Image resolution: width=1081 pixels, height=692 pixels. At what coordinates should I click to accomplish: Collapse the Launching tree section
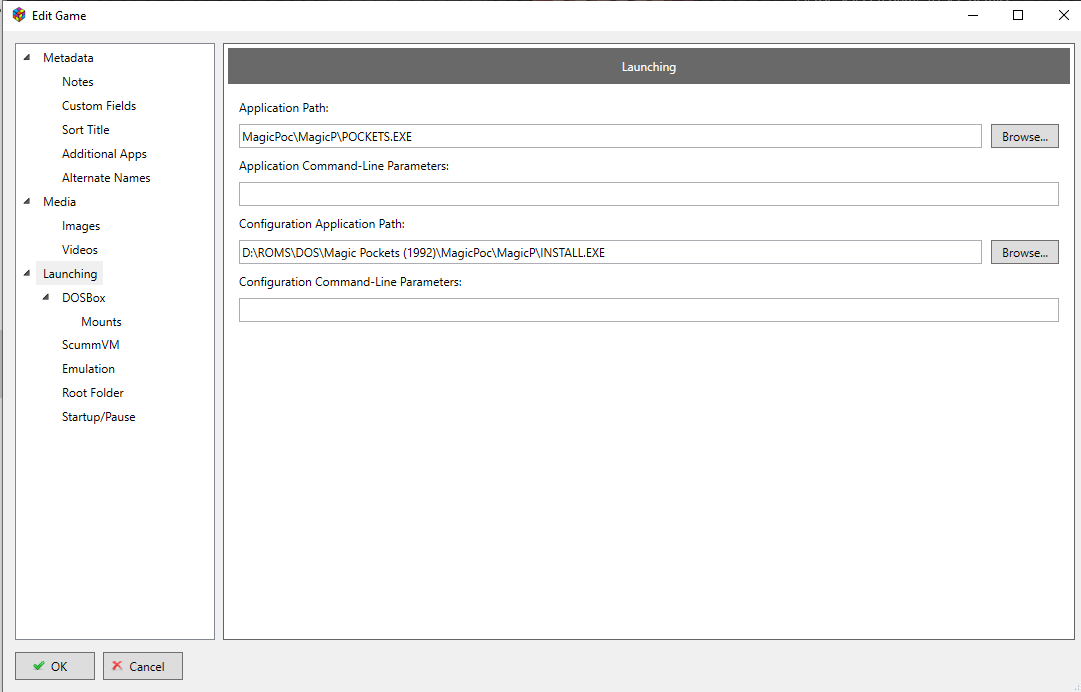click(x=27, y=274)
